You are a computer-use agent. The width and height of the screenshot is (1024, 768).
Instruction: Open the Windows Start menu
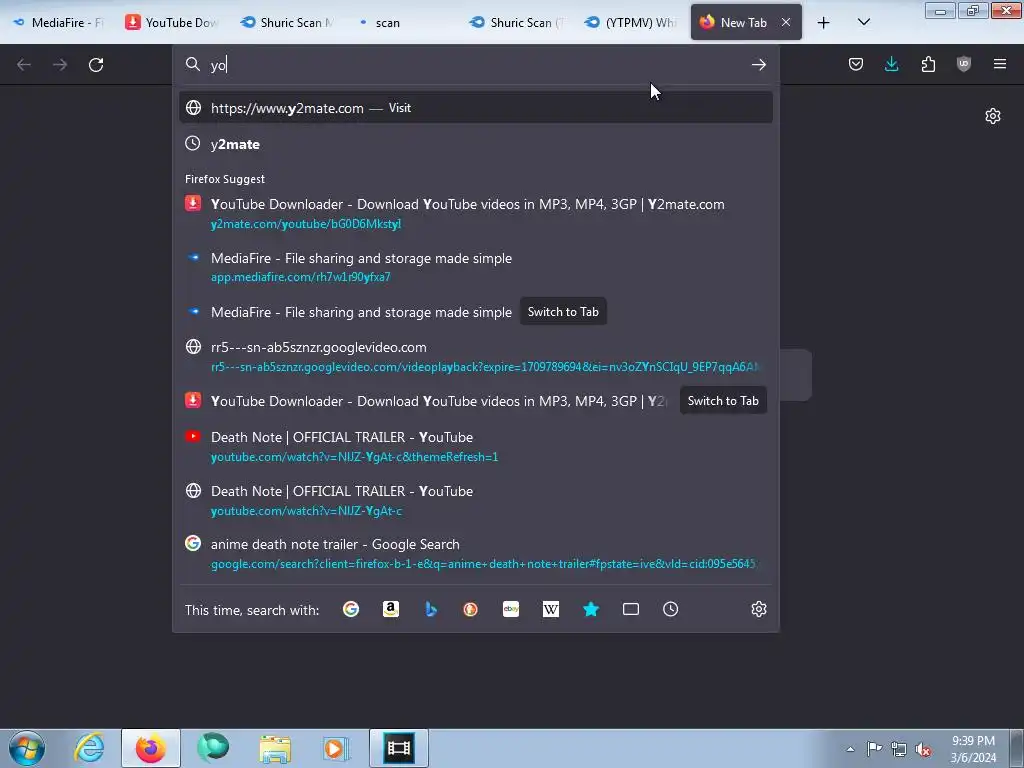(x=26, y=748)
